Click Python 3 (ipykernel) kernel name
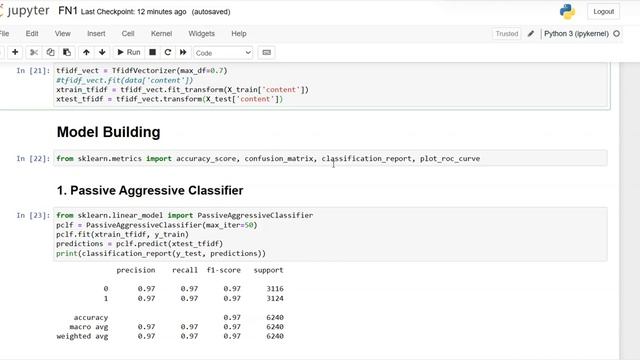 pos(576,33)
